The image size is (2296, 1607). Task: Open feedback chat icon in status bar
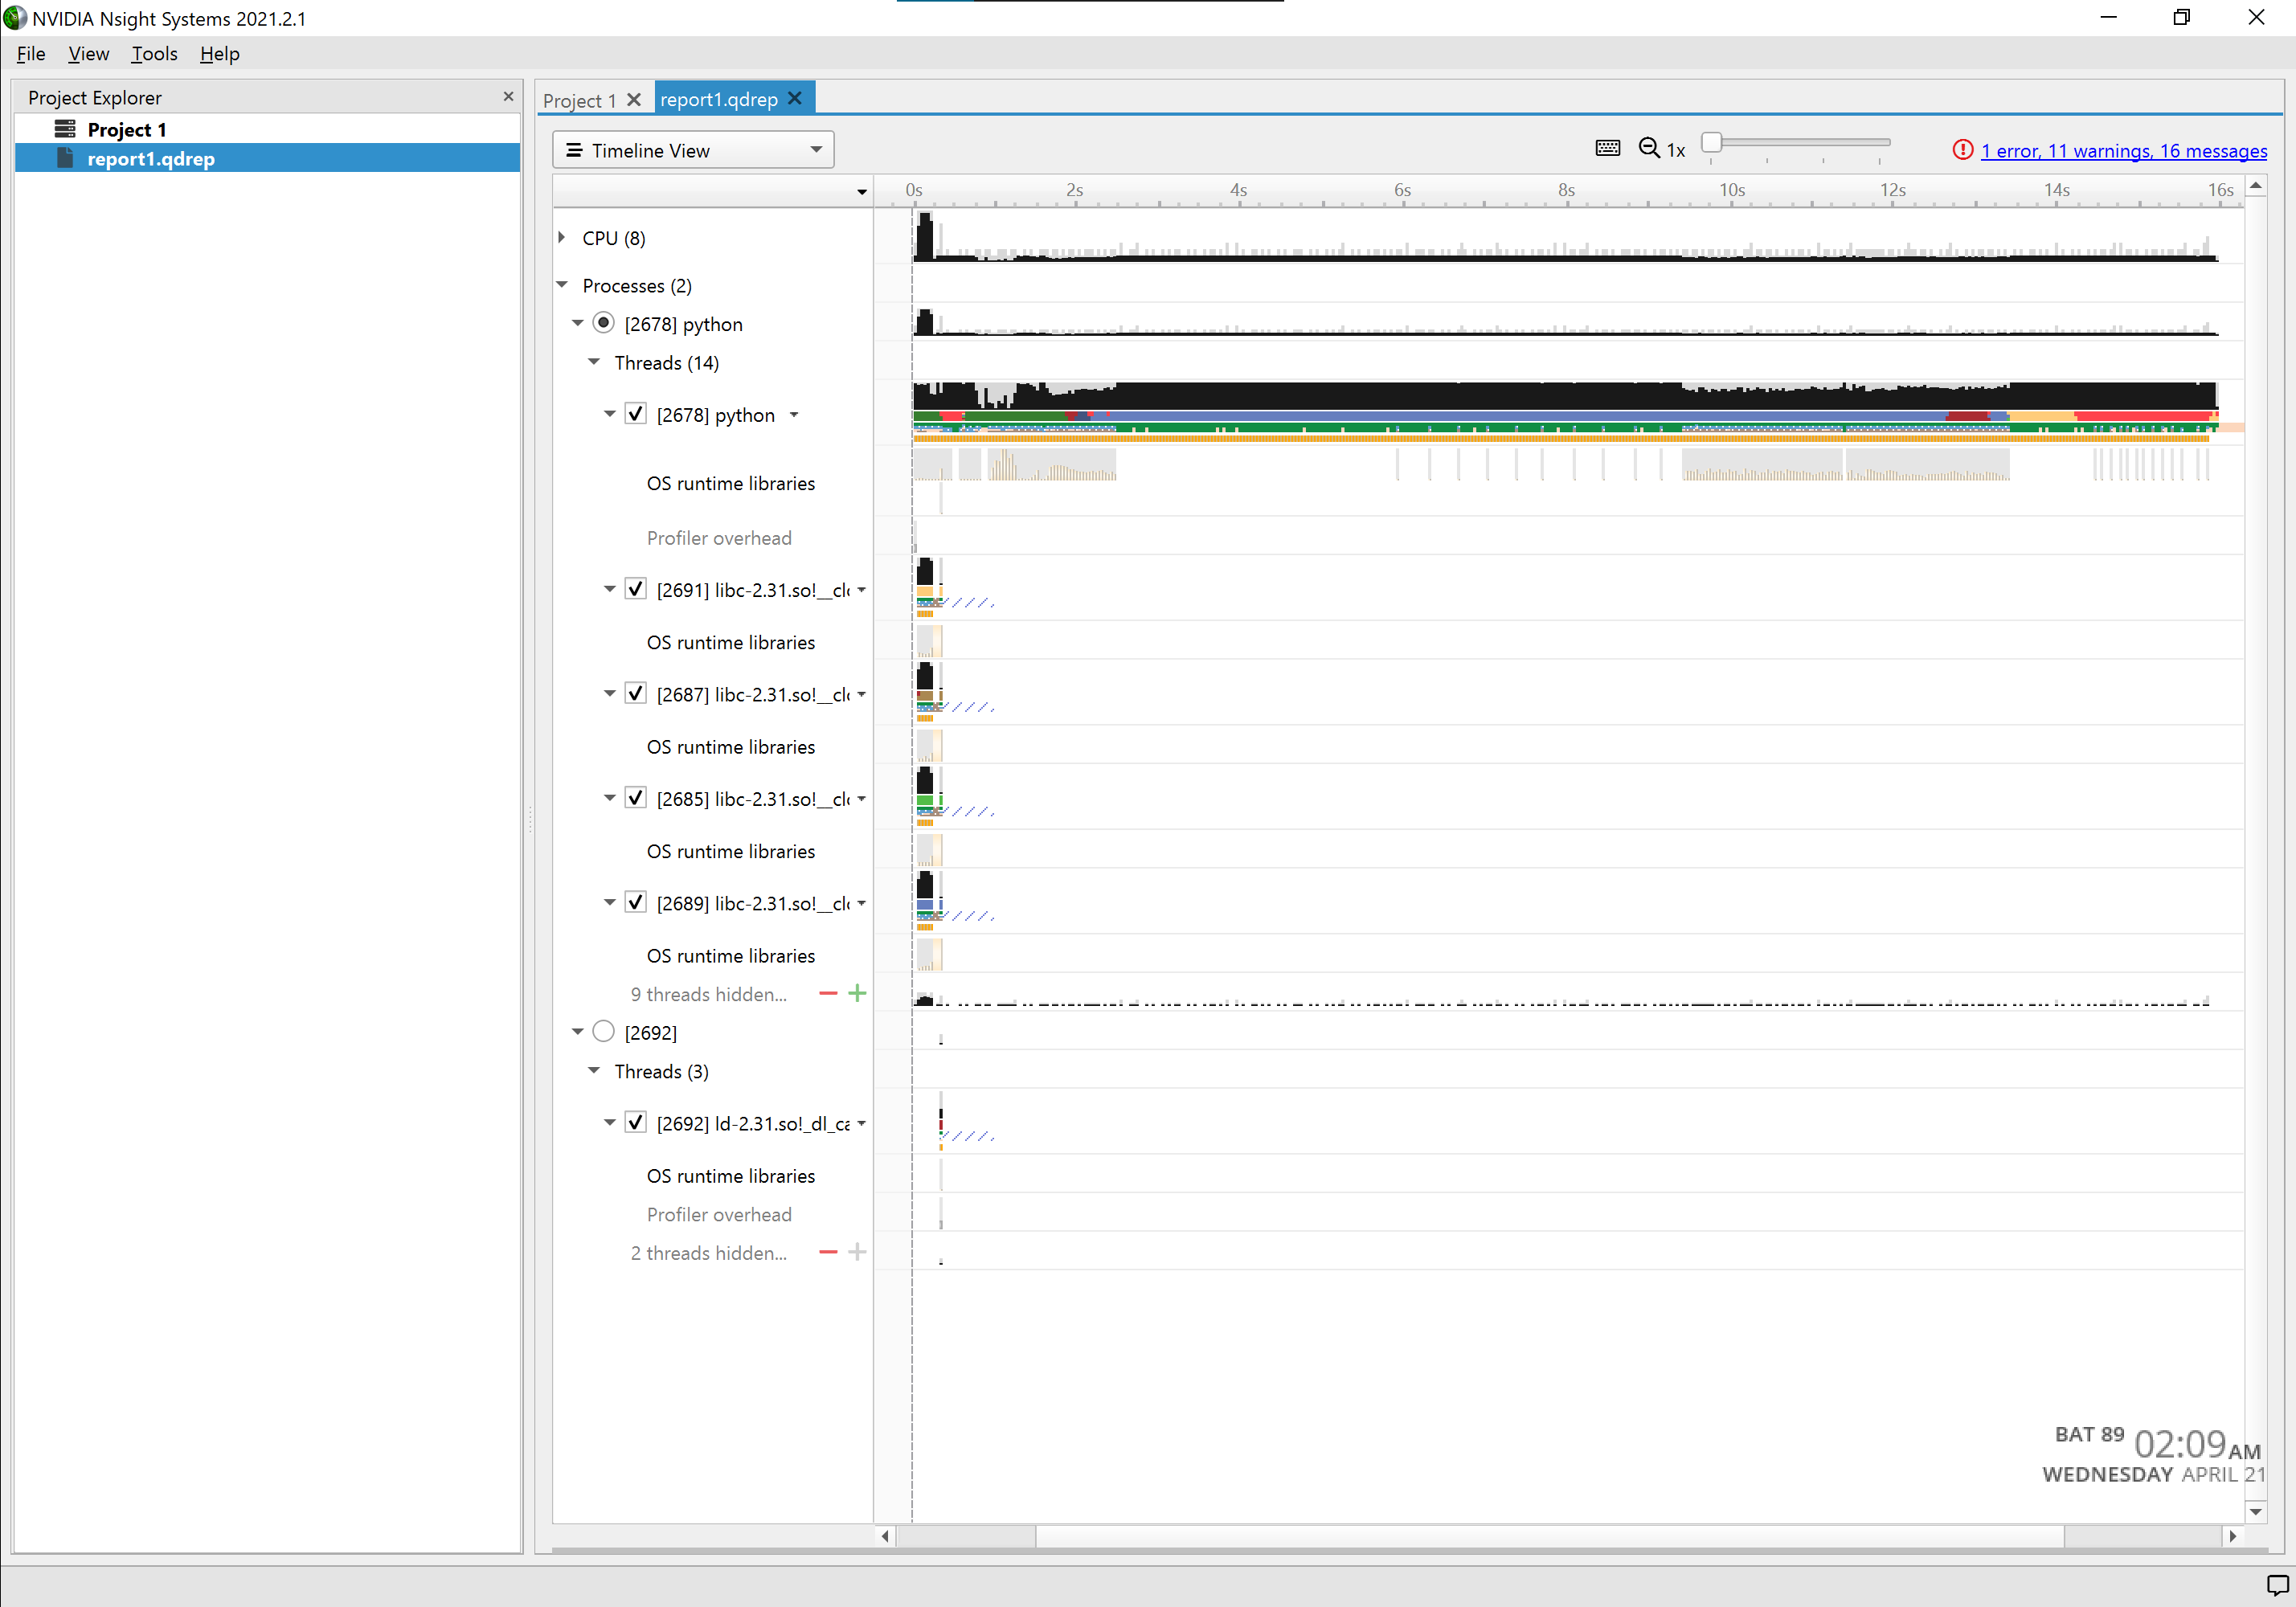tap(2277, 1586)
